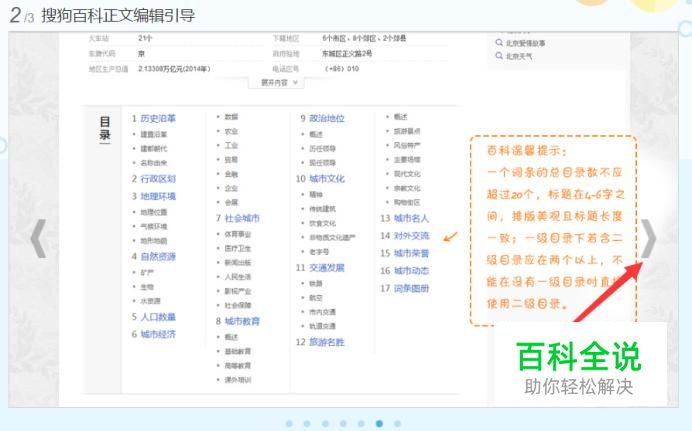Open catalog entry 15 城市荣誉
Screen dimensions: 692x431
click(411, 253)
